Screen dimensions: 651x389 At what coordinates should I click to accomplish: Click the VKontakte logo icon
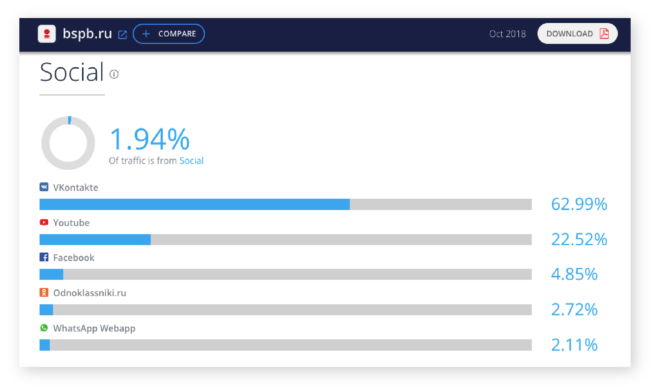coord(44,187)
